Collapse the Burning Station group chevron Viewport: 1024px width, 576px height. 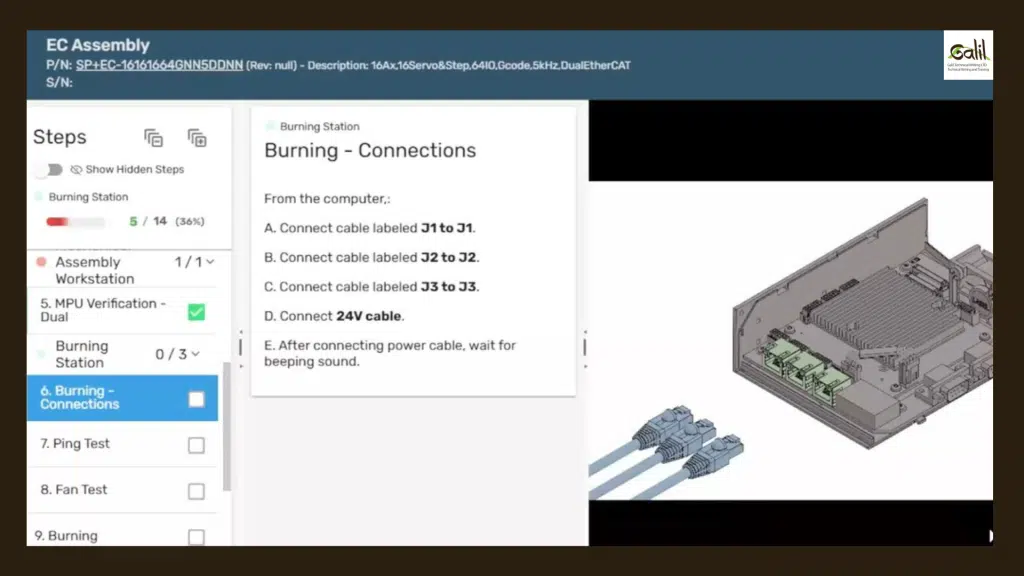pyautogui.click(x=195, y=354)
